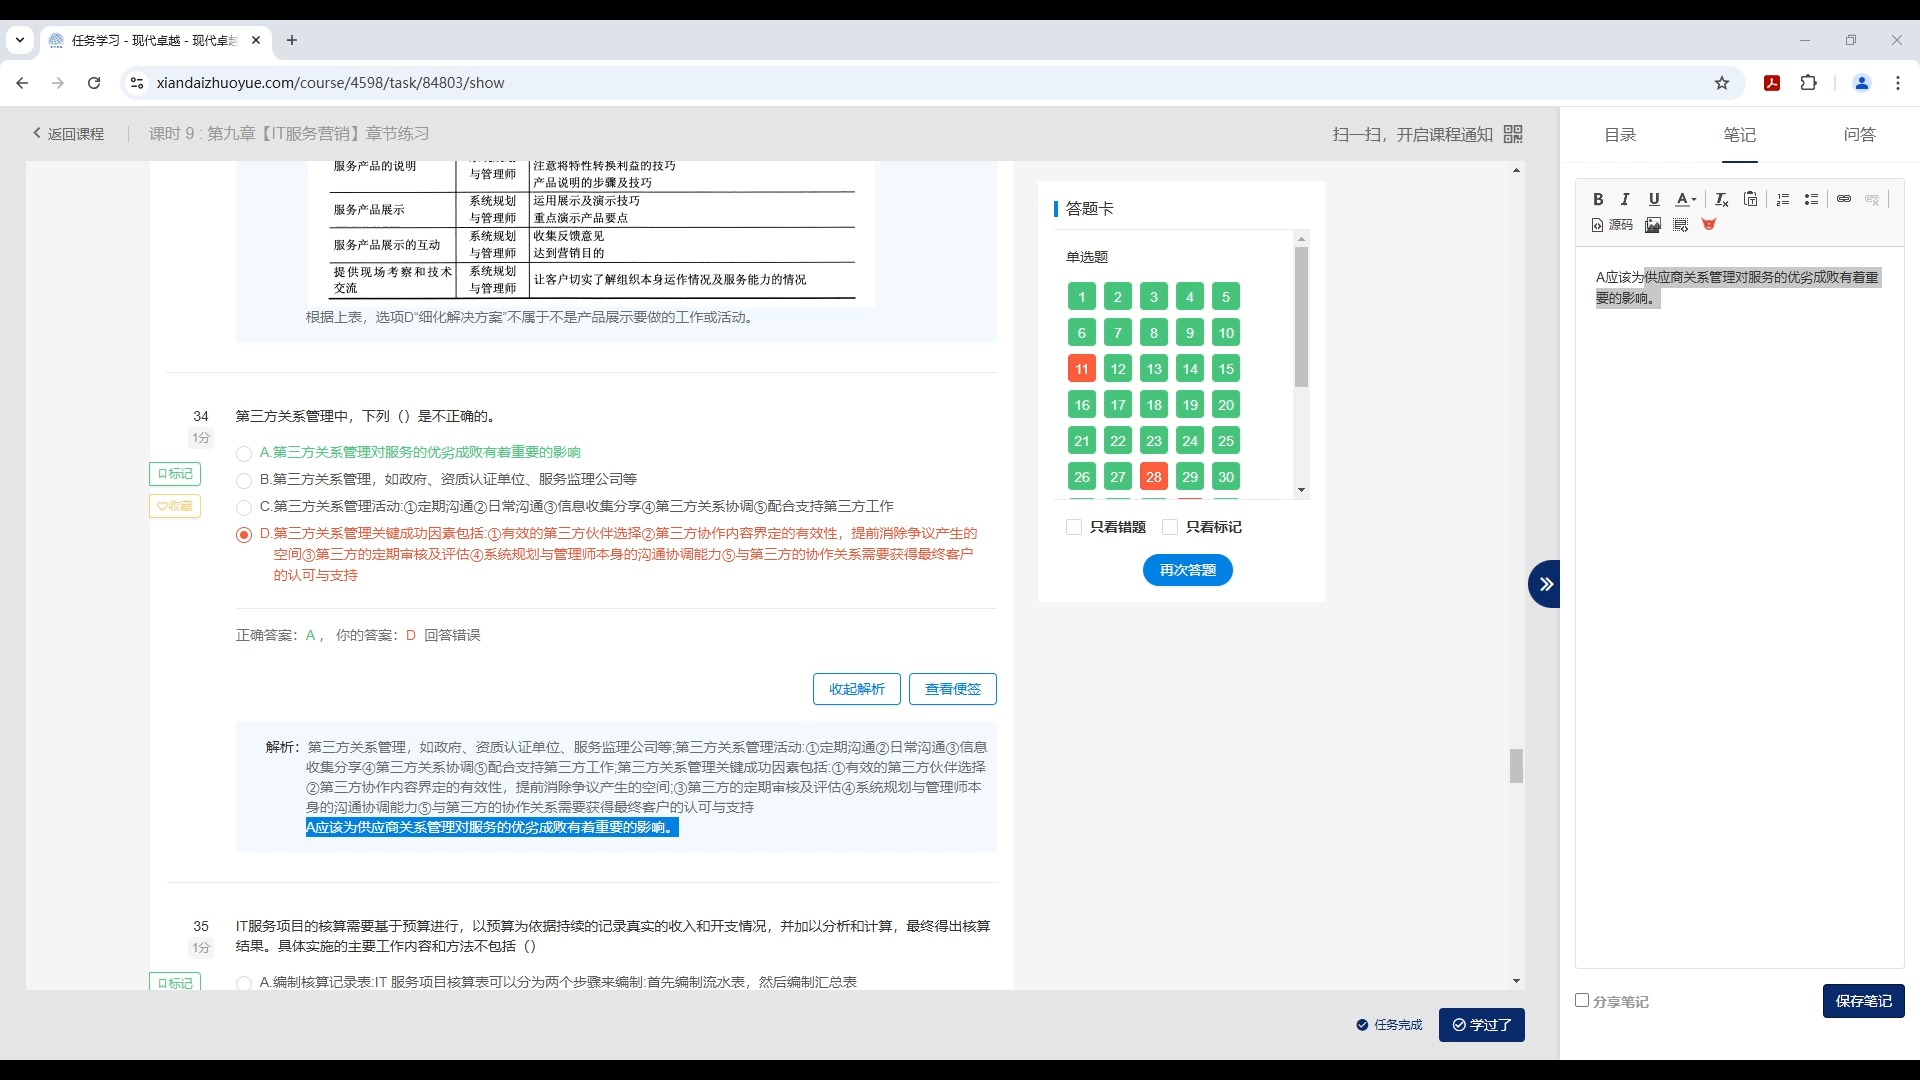
Task: Click the 学过了 button
Action: (x=1482, y=1025)
